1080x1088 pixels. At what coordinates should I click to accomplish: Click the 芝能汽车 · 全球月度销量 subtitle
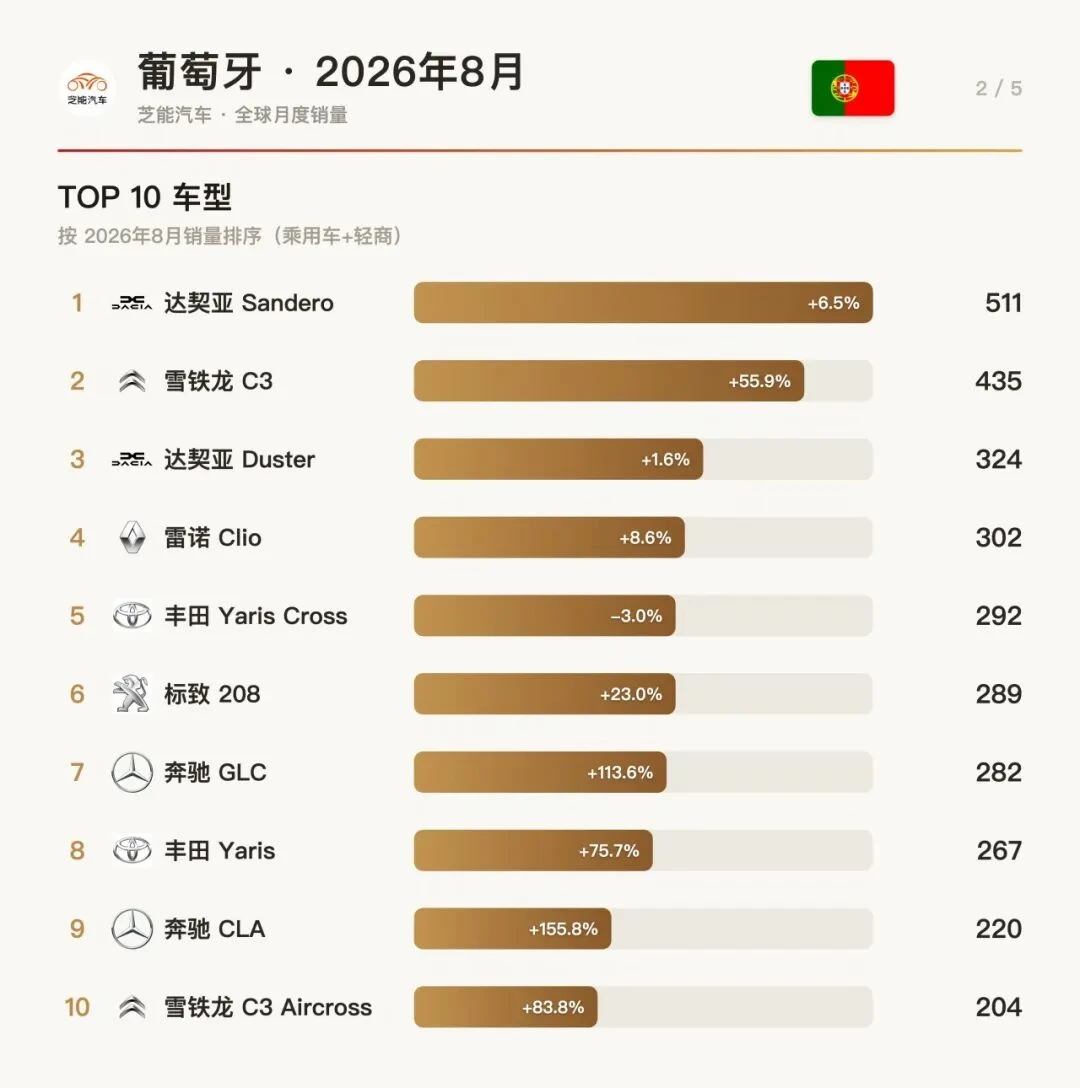click(x=242, y=114)
